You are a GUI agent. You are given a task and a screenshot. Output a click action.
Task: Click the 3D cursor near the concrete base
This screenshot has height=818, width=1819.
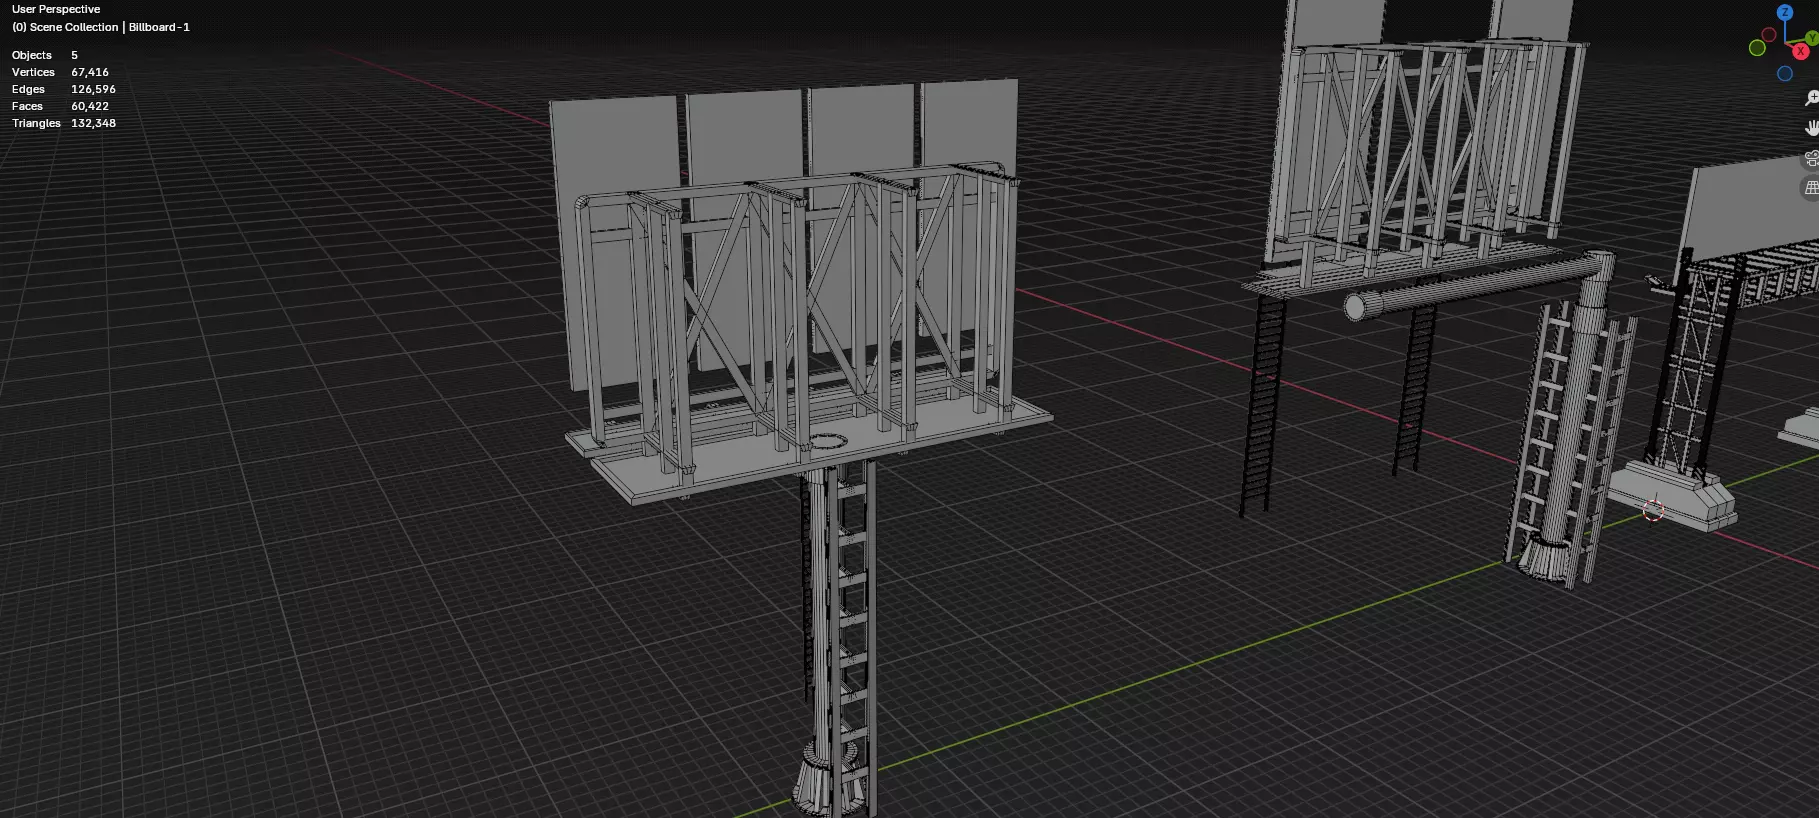(1653, 510)
